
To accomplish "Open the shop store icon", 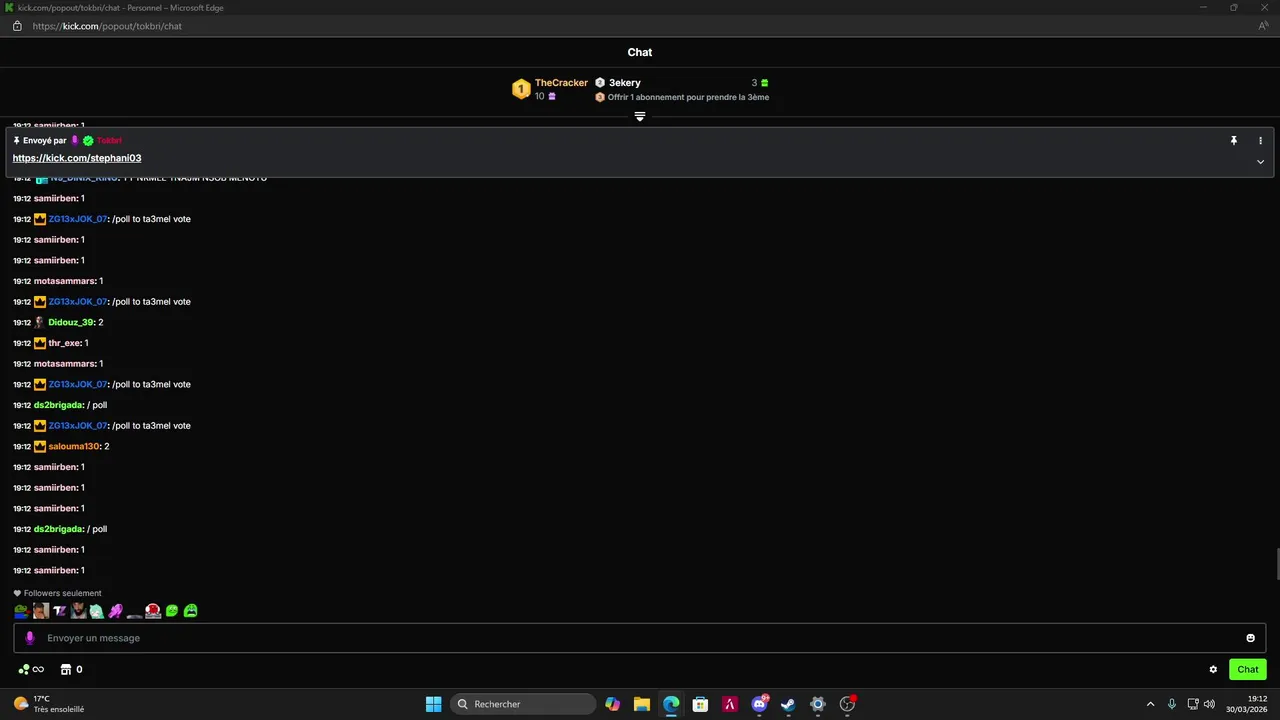I will point(67,670).
